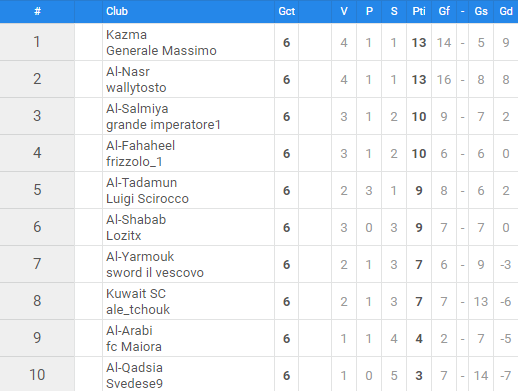This screenshot has height=391, width=518.
Task: Open Al-Yarmouk club link
Action: click(x=140, y=257)
